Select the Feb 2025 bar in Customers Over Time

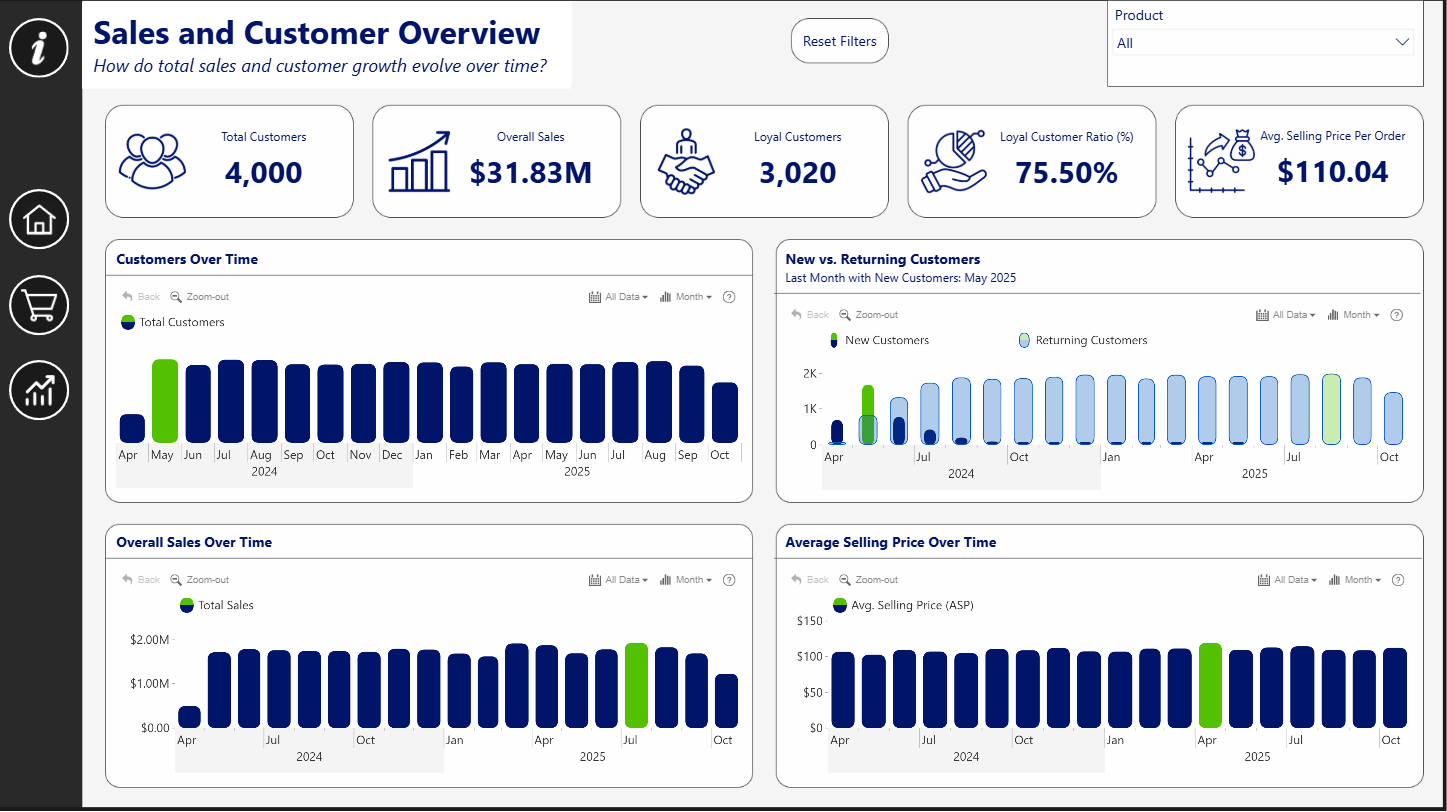coord(462,405)
